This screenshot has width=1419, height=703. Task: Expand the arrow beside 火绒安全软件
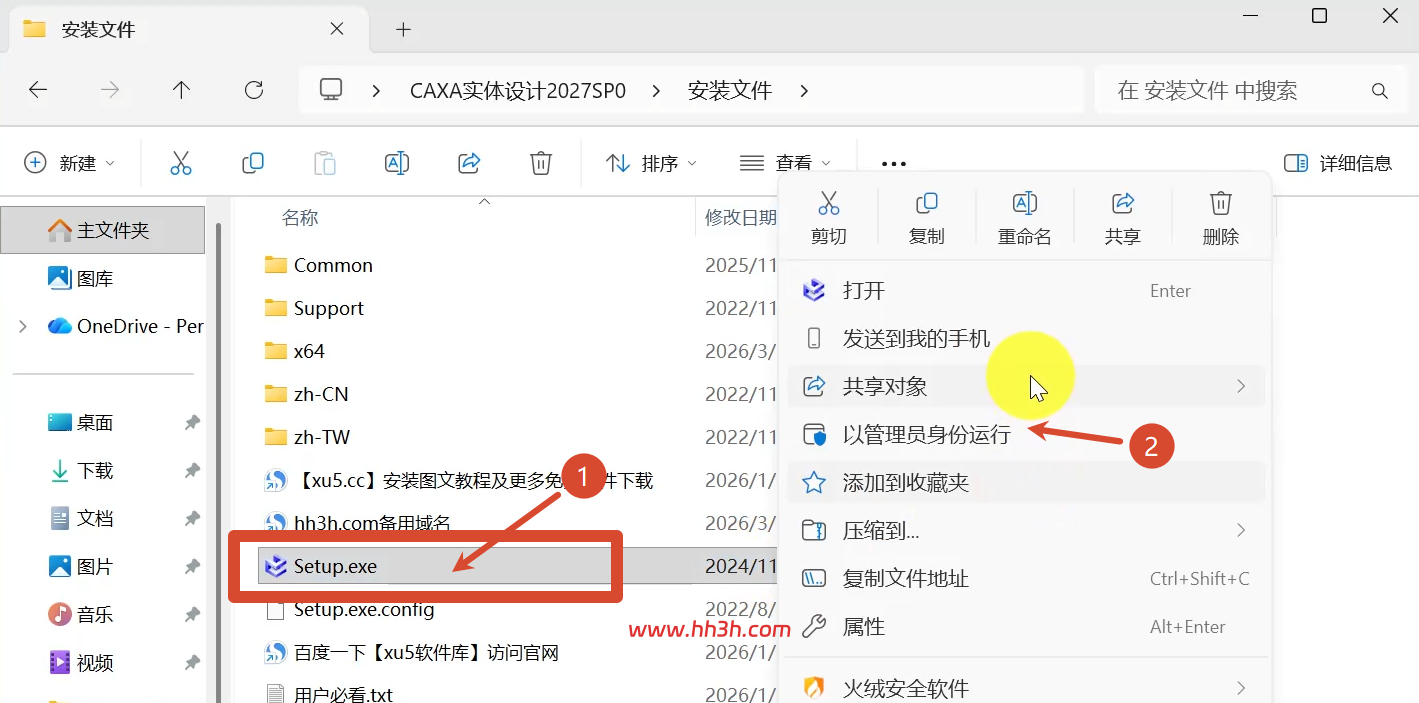(x=1241, y=688)
